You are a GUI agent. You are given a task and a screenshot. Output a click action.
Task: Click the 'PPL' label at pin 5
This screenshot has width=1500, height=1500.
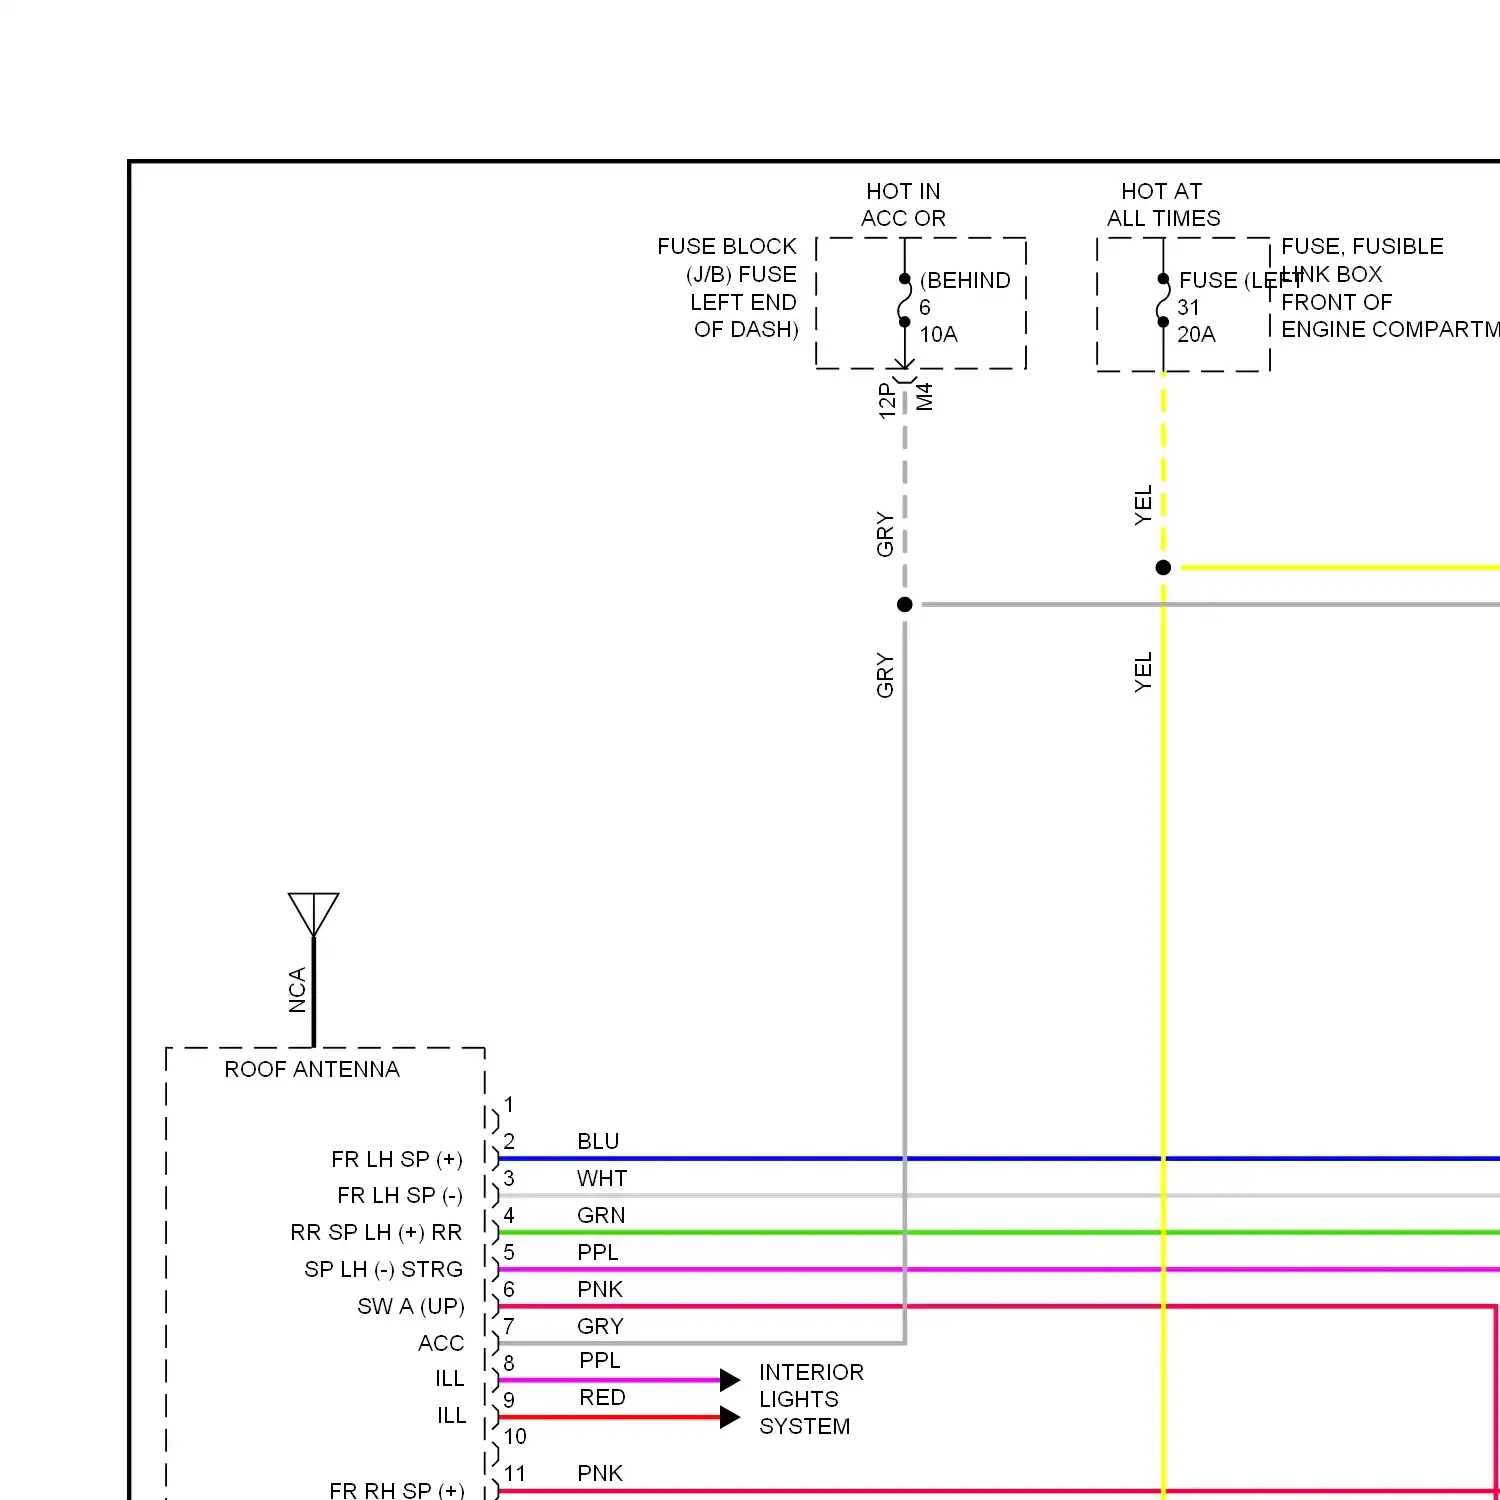pos(598,1252)
